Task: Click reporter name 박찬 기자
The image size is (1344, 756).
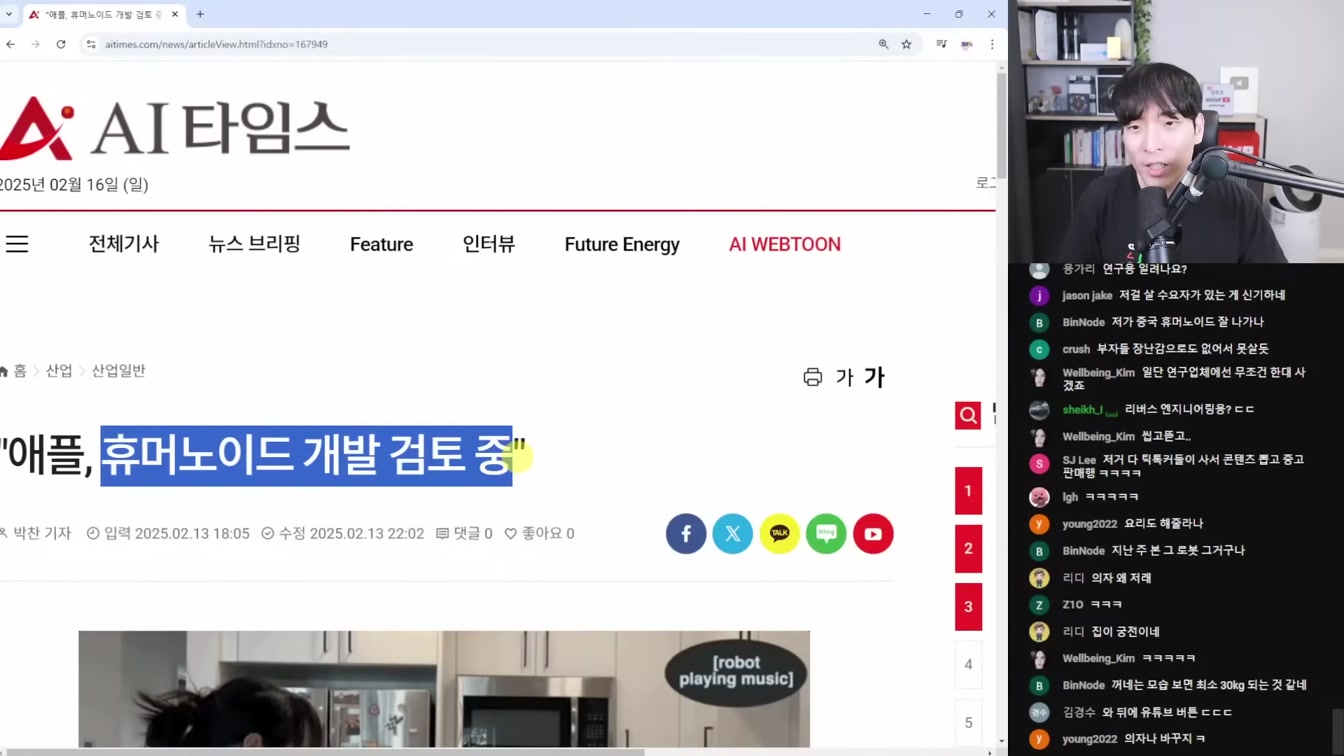Action: (x=40, y=534)
